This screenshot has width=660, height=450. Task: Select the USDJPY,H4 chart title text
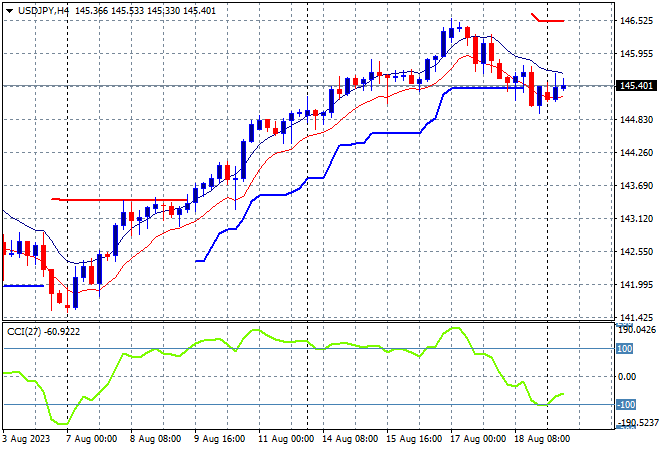pyautogui.click(x=43, y=11)
